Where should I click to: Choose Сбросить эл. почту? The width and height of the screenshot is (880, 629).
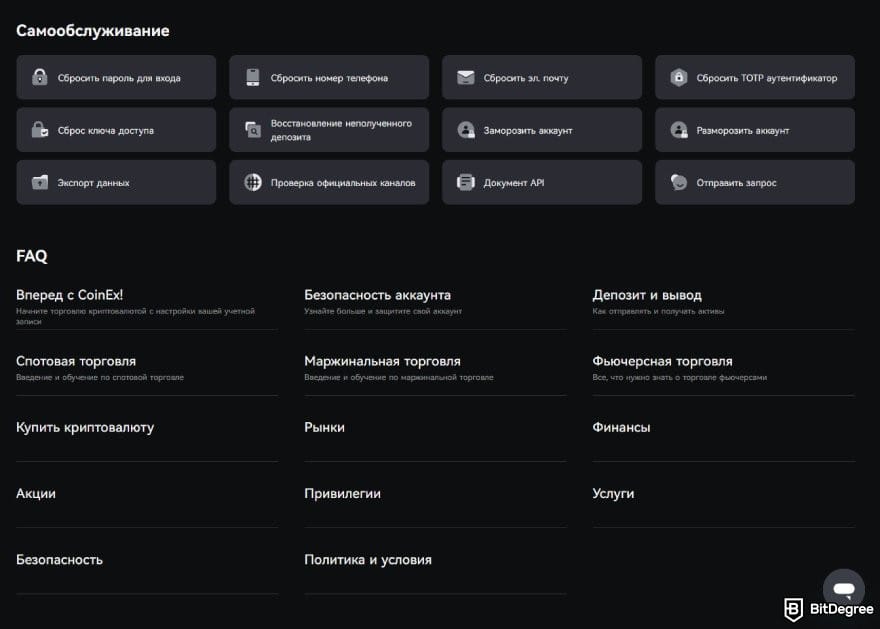tap(542, 77)
